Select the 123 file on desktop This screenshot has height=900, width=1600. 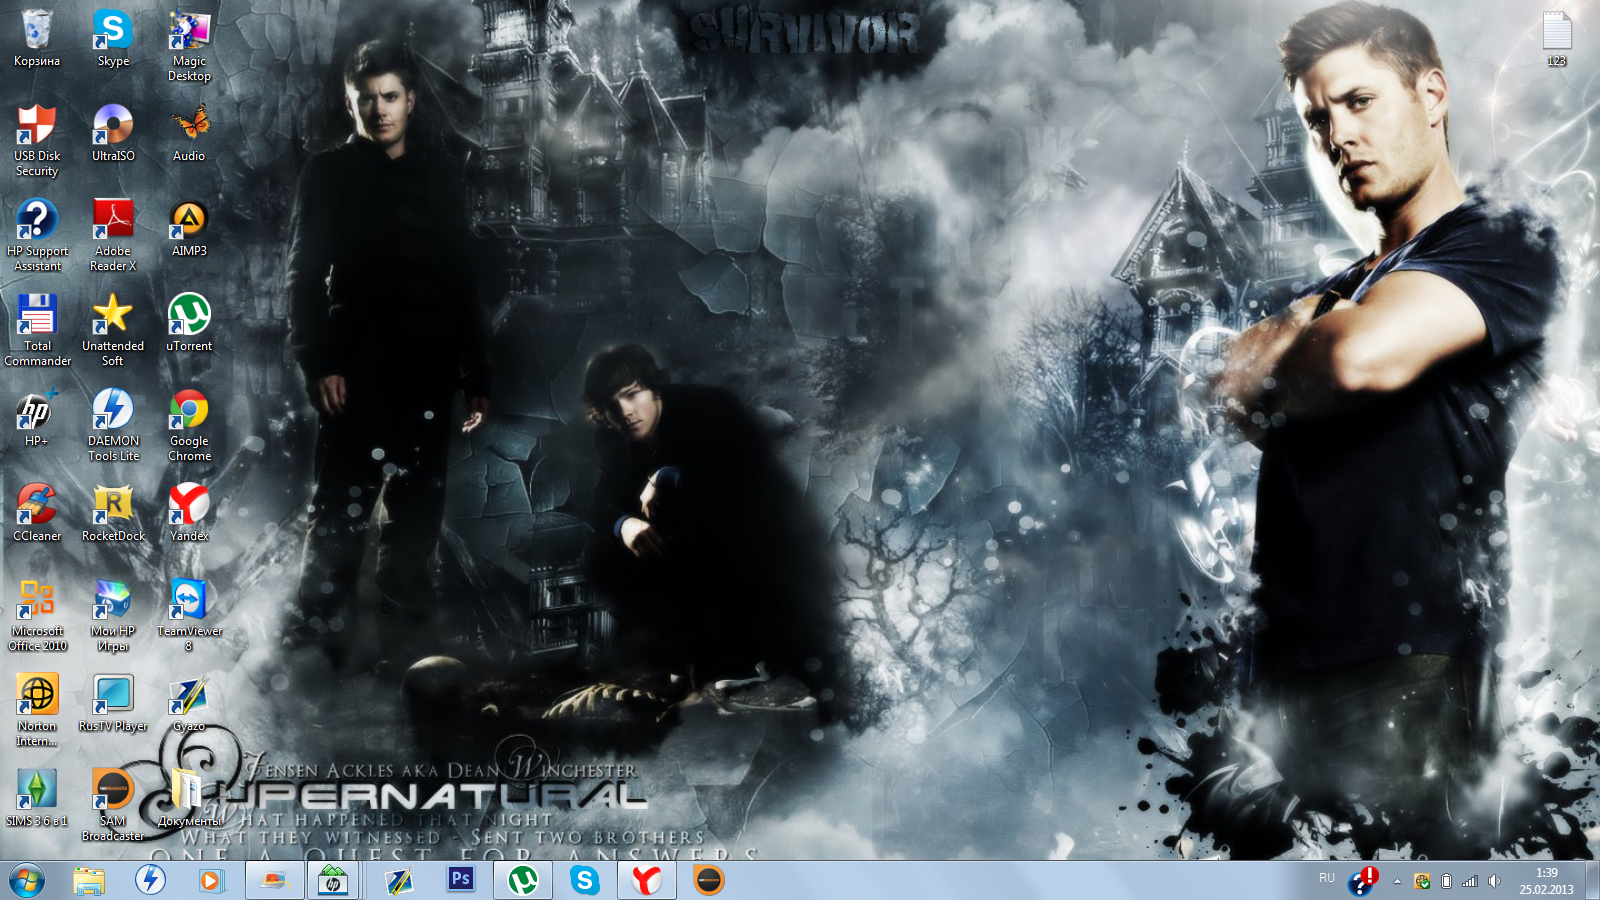click(x=1556, y=32)
